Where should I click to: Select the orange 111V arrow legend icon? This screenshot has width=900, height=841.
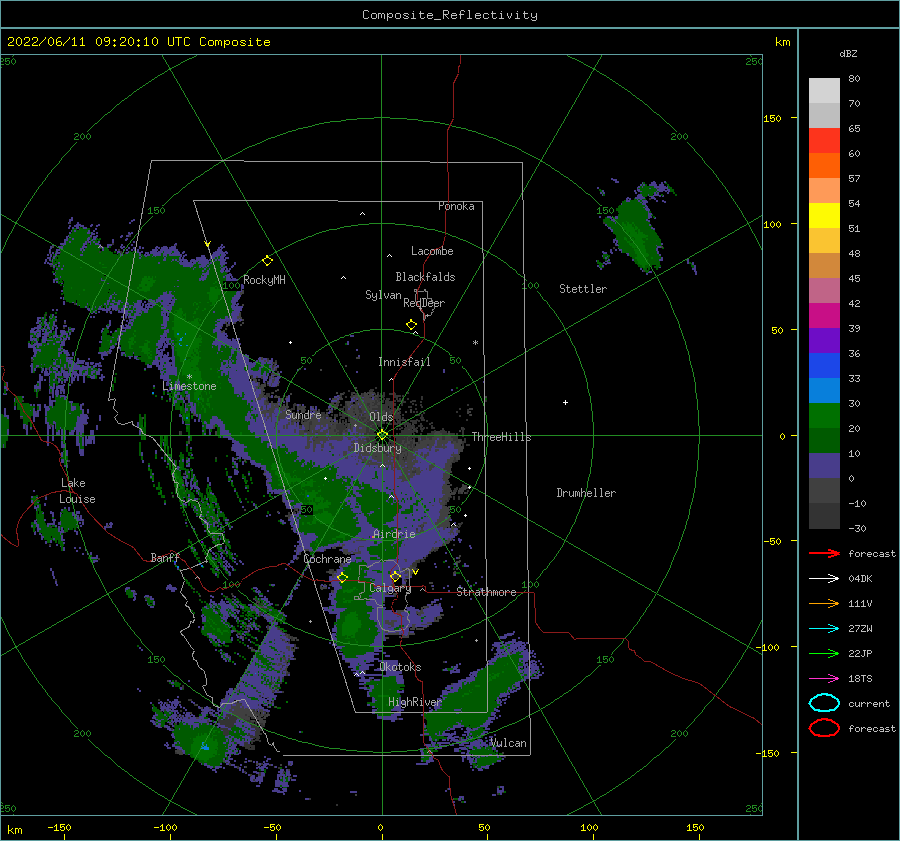tap(824, 603)
